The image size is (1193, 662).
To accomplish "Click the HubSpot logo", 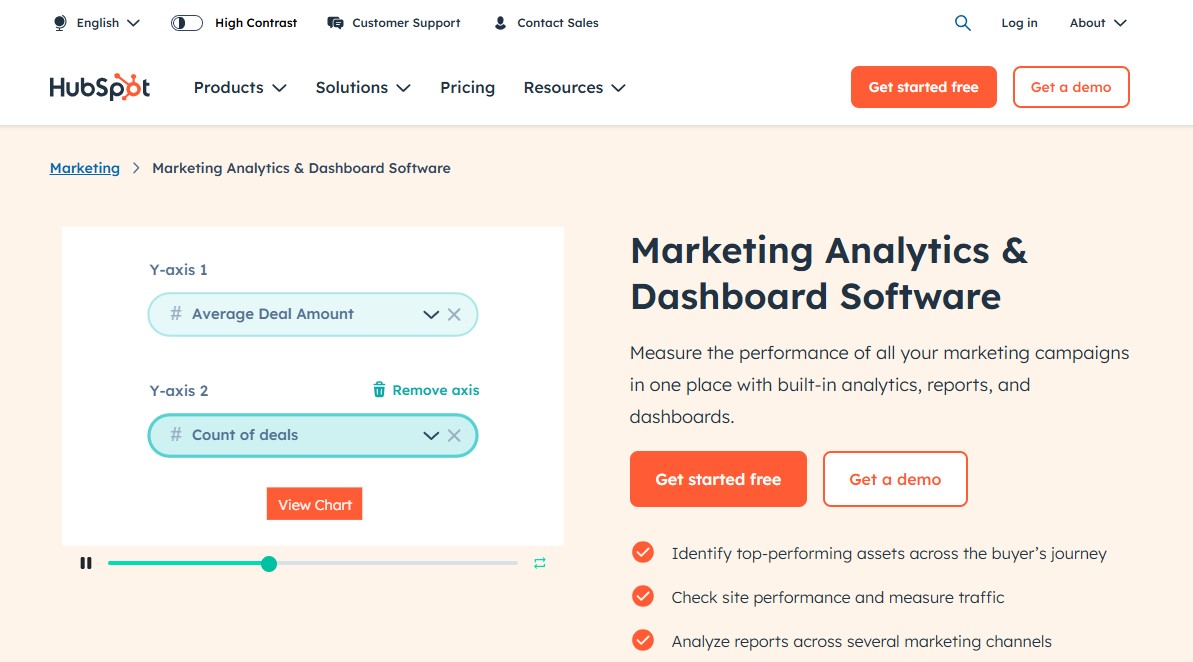I will pos(100,87).
